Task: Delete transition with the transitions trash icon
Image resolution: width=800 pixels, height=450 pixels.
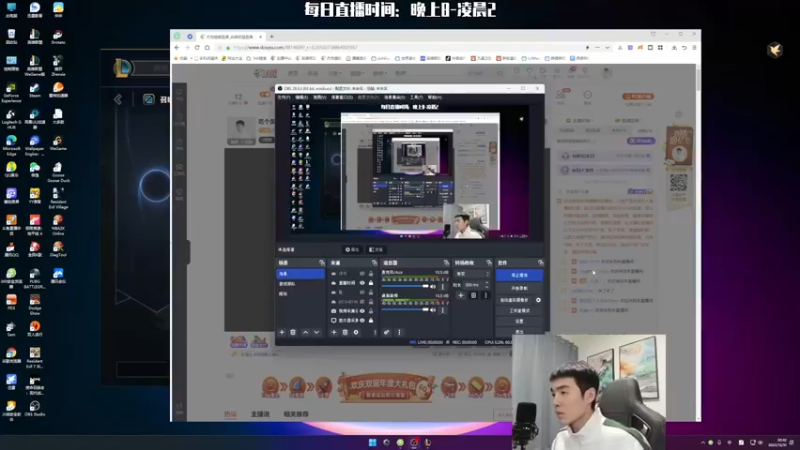Action: (x=473, y=295)
